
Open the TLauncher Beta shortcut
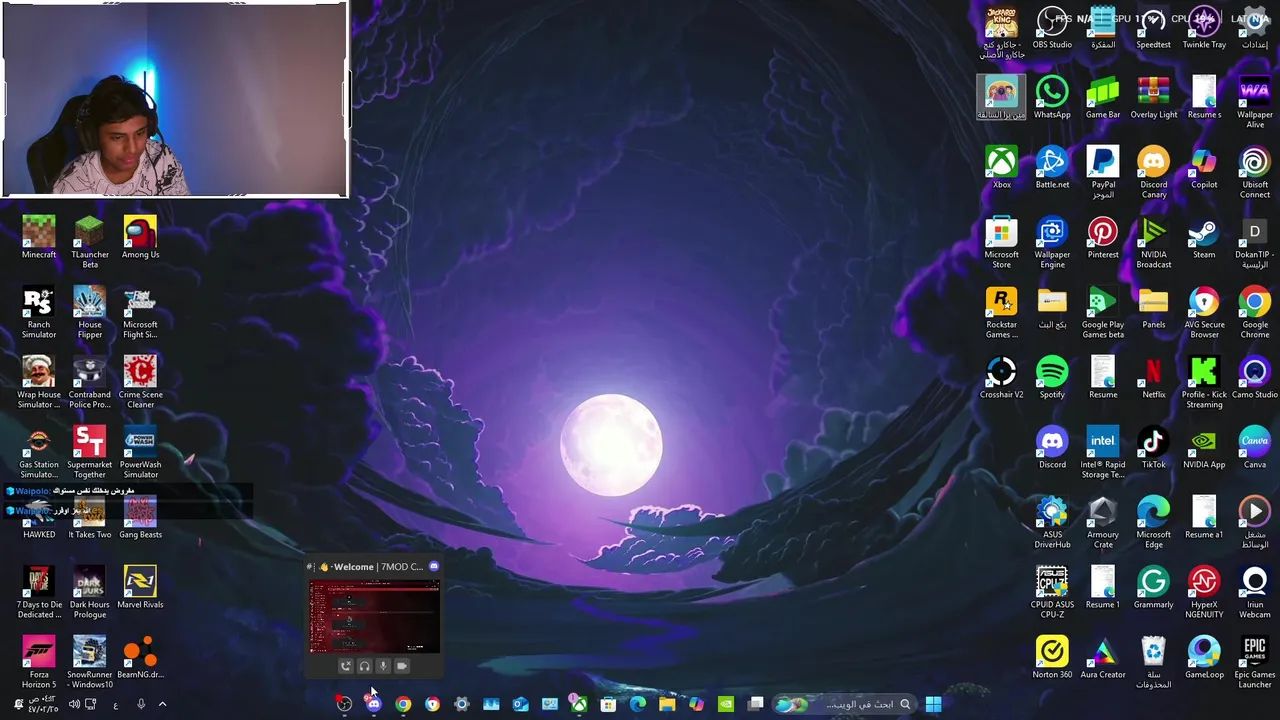tap(89, 242)
